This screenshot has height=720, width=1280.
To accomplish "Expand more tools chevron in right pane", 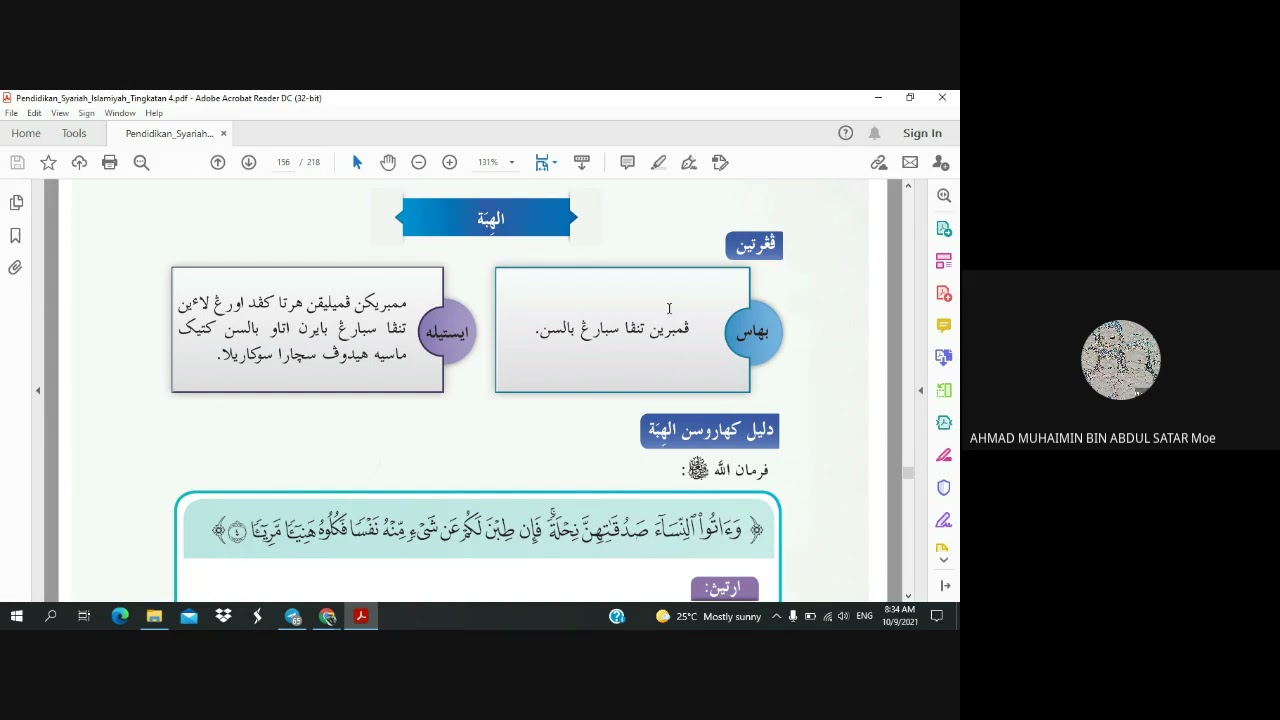I will (944, 560).
